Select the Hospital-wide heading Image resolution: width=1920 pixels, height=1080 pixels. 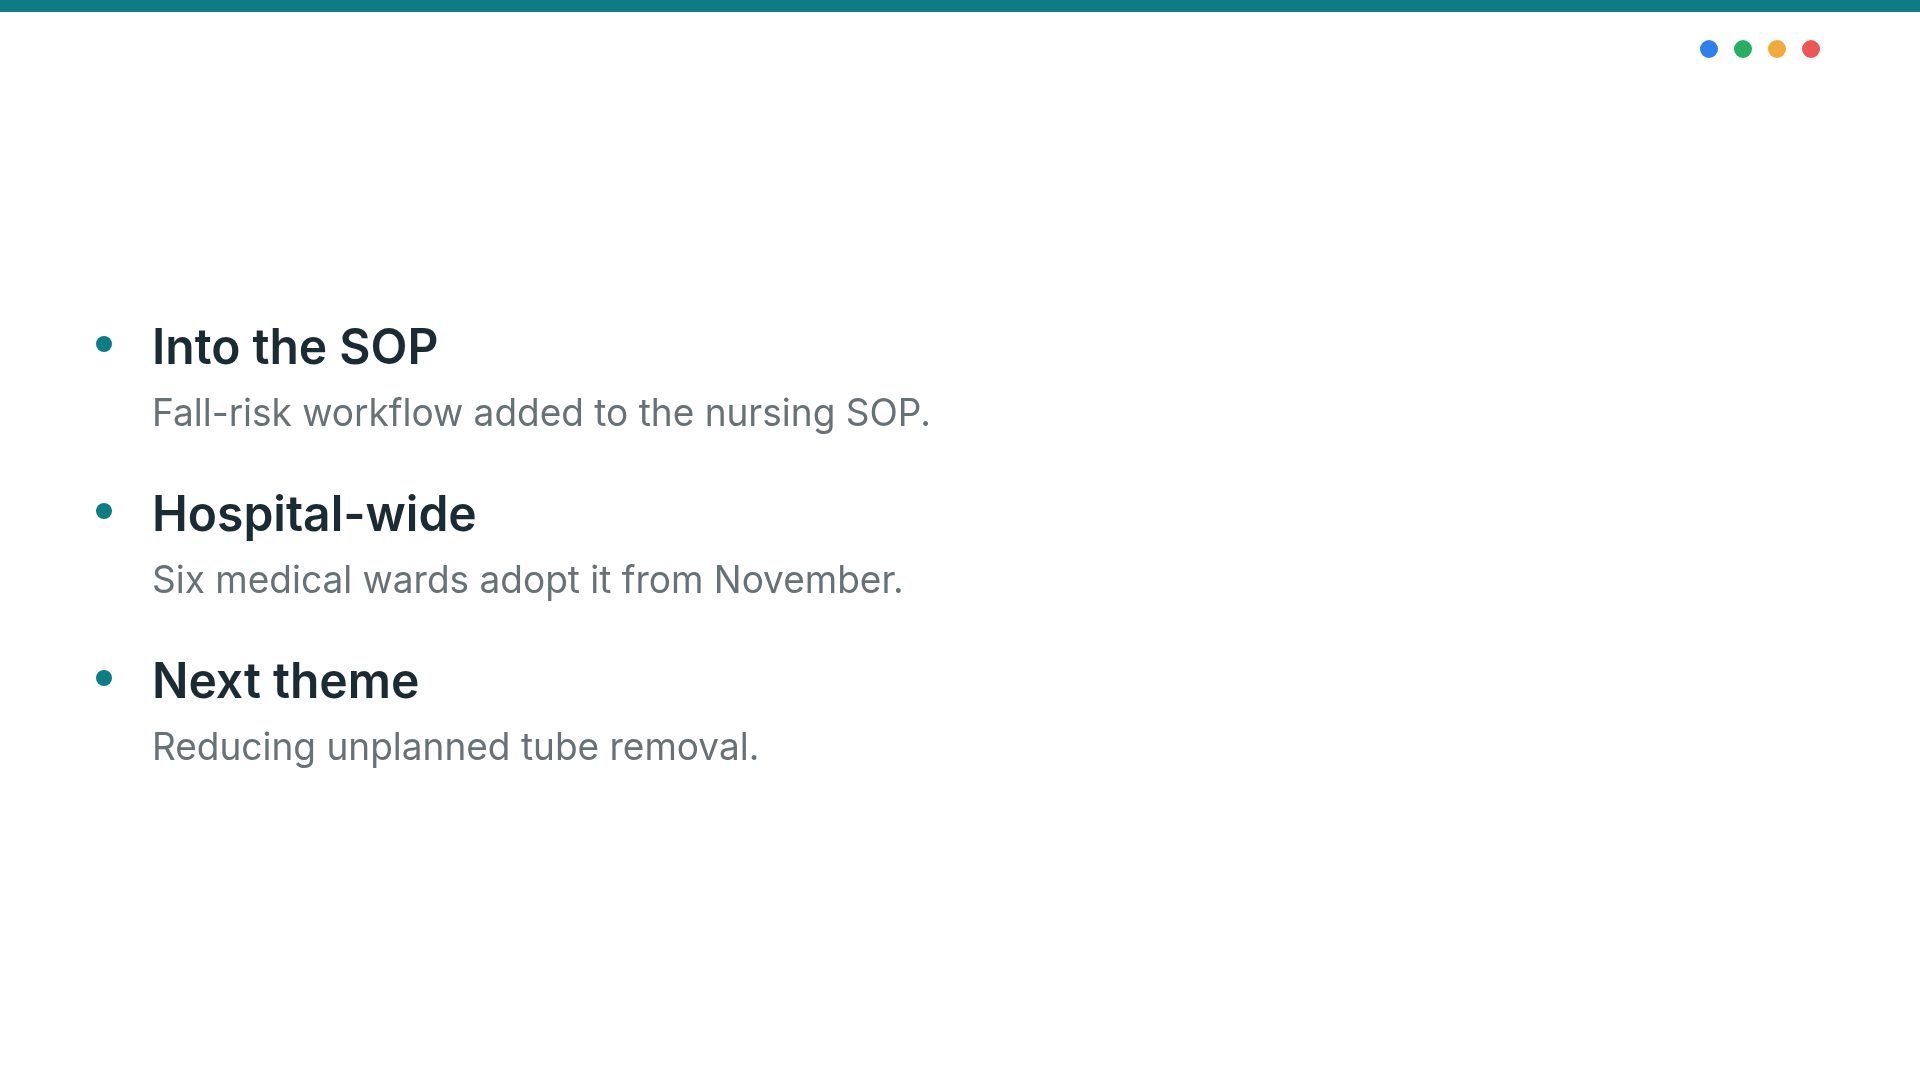click(314, 514)
